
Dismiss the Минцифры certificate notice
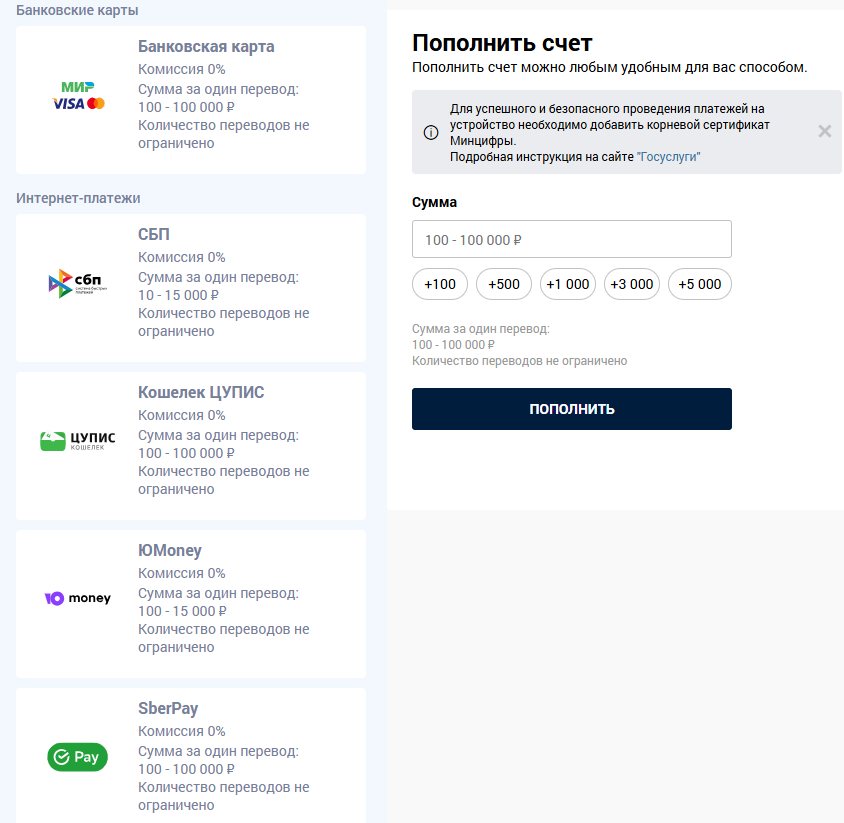click(x=825, y=131)
